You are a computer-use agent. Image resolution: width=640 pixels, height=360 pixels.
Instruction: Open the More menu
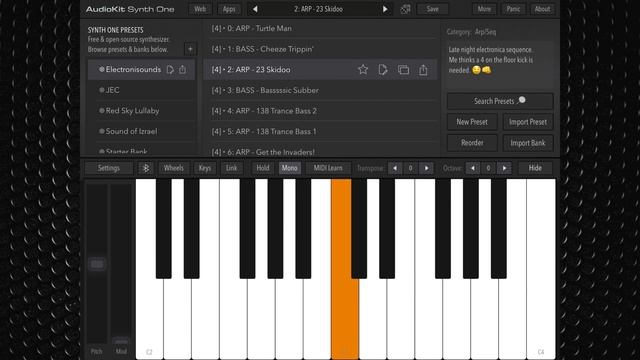484,9
